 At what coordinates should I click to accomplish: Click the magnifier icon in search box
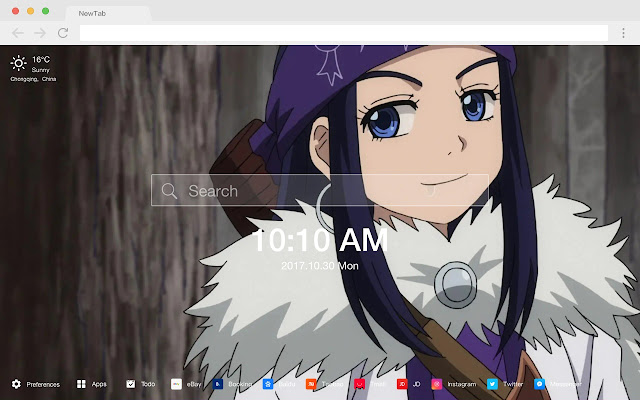pyautogui.click(x=169, y=191)
